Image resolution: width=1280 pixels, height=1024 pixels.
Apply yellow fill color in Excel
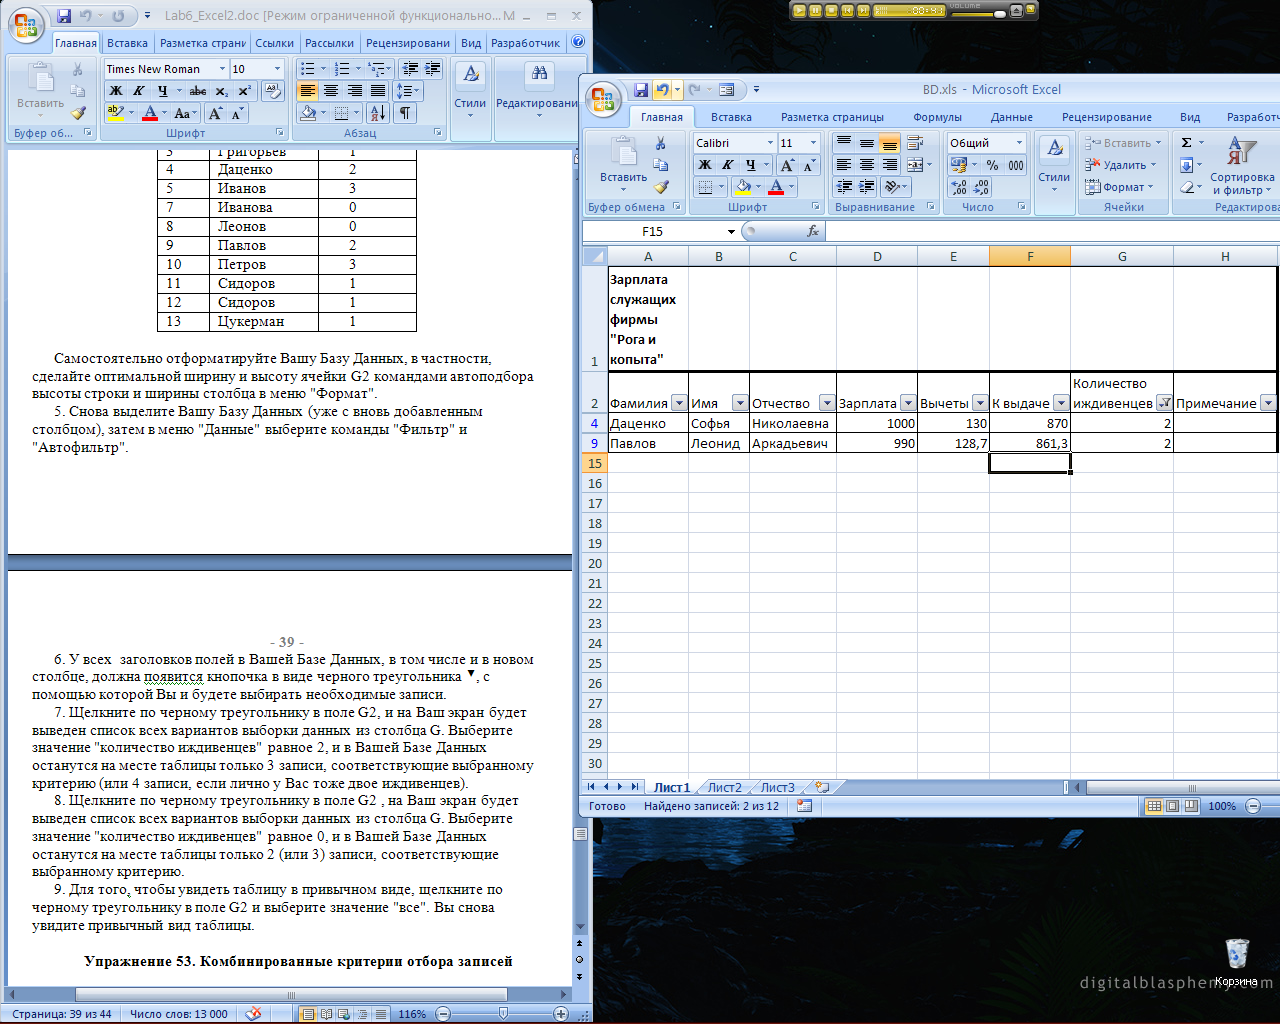pyautogui.click(x=742, y=187)
